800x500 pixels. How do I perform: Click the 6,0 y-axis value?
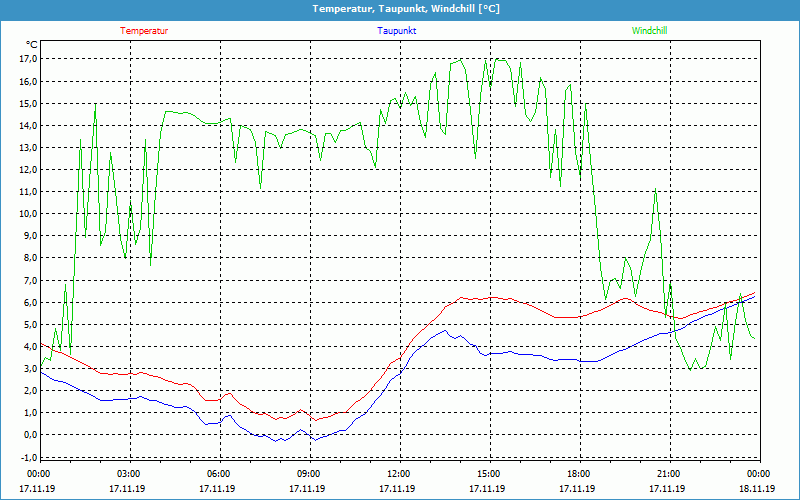(31, 302)
